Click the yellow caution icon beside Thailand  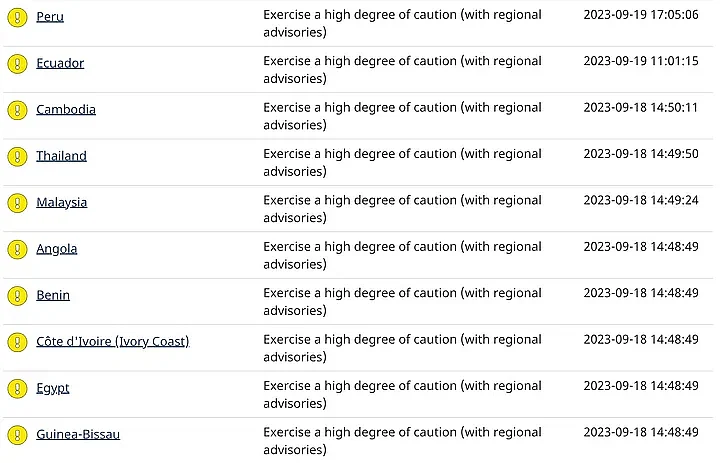pos(17,157)
